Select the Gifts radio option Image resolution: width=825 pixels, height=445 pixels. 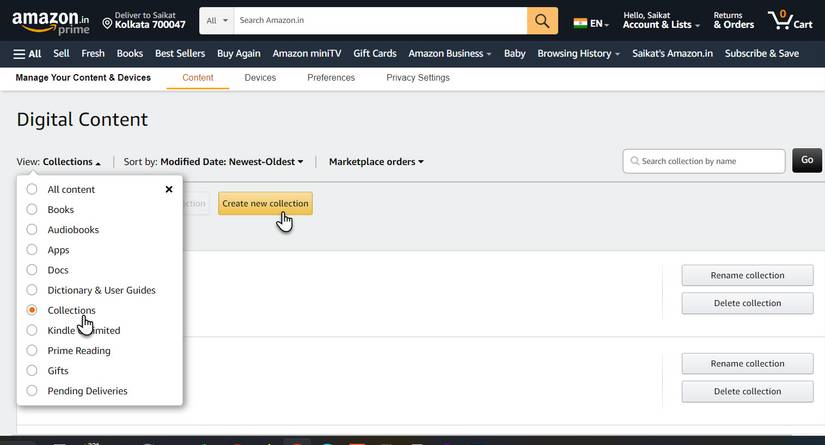32,370
